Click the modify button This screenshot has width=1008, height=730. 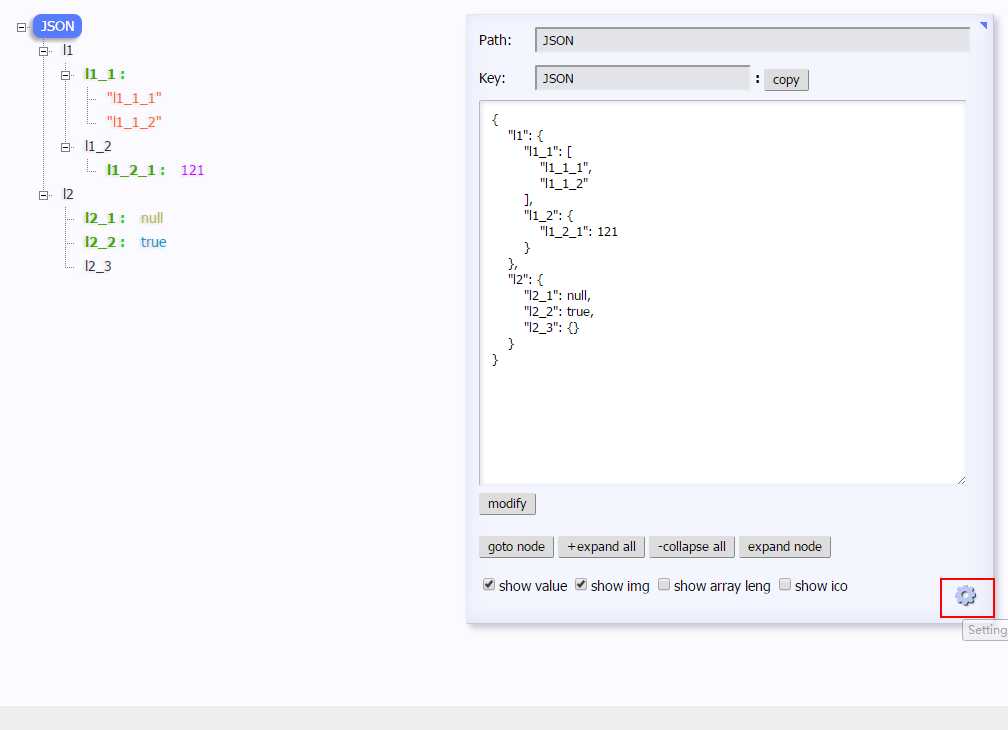507,503
